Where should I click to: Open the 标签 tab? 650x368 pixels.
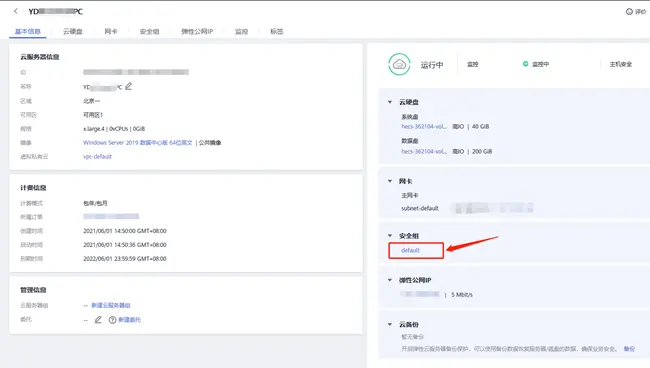coord(276,31)
